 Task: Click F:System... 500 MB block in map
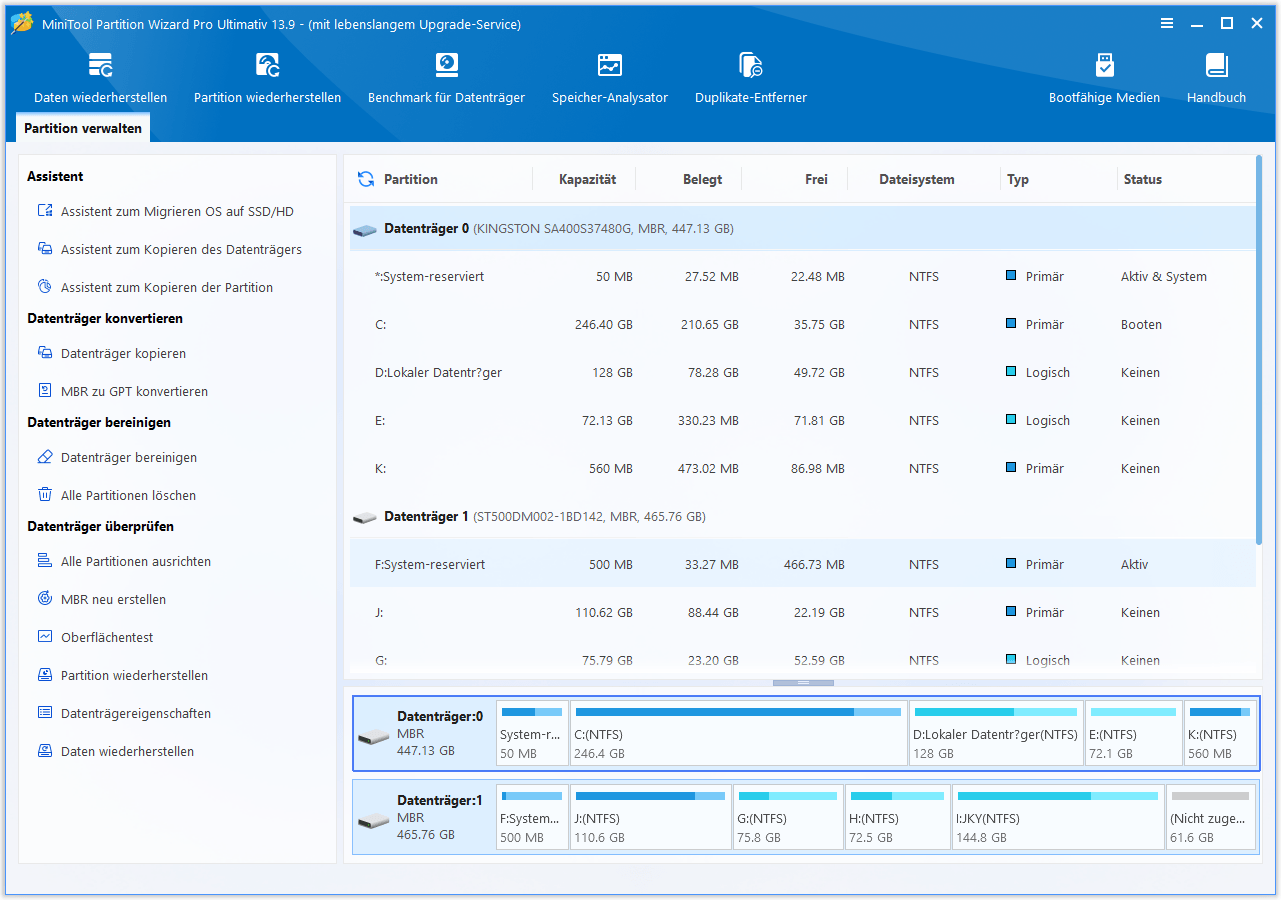pyautogui.click(x=532, y=817)
